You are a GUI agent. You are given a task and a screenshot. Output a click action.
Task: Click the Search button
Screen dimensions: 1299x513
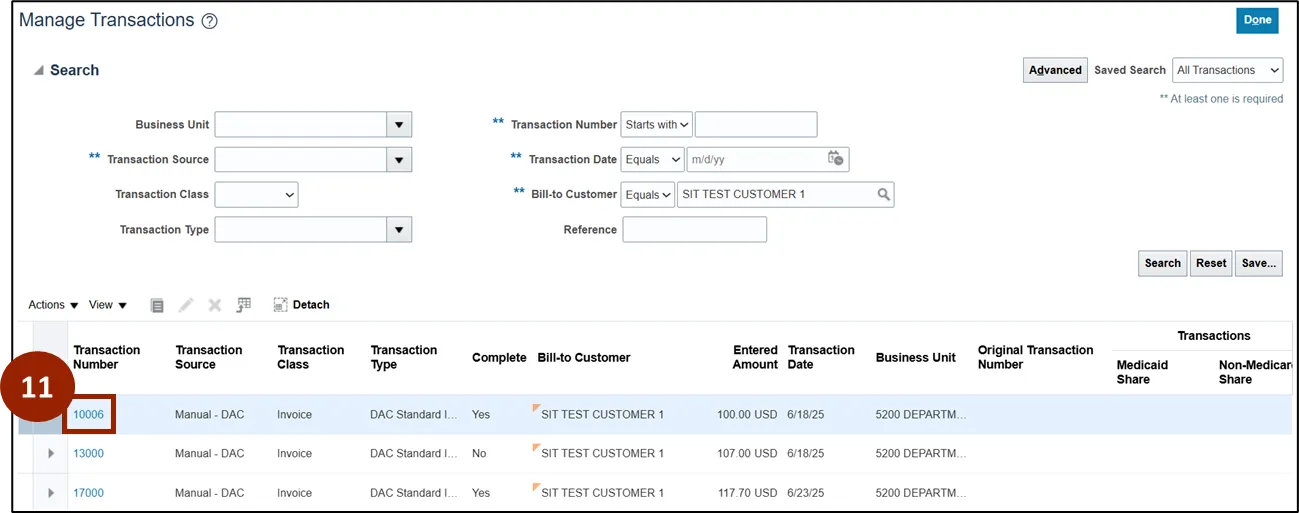tap(1162, 263)
